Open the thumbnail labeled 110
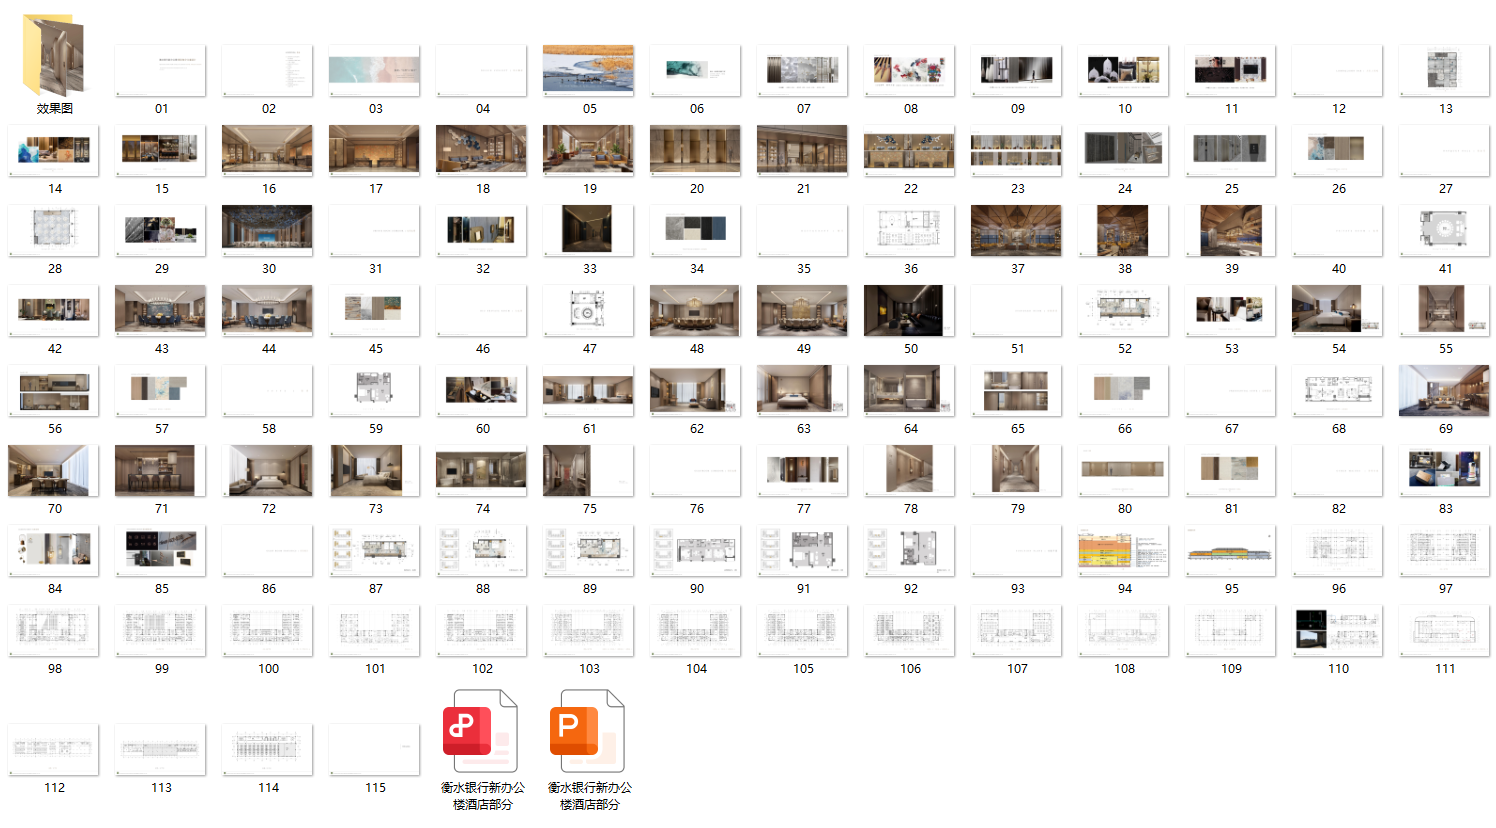1496x828 pixels. pos(1337,630)
